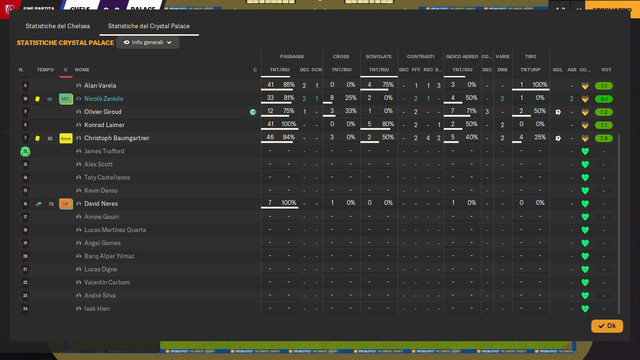640x360 pixels.
Task: Select Konrad Laimer row name
Action: tap(104, 125)
